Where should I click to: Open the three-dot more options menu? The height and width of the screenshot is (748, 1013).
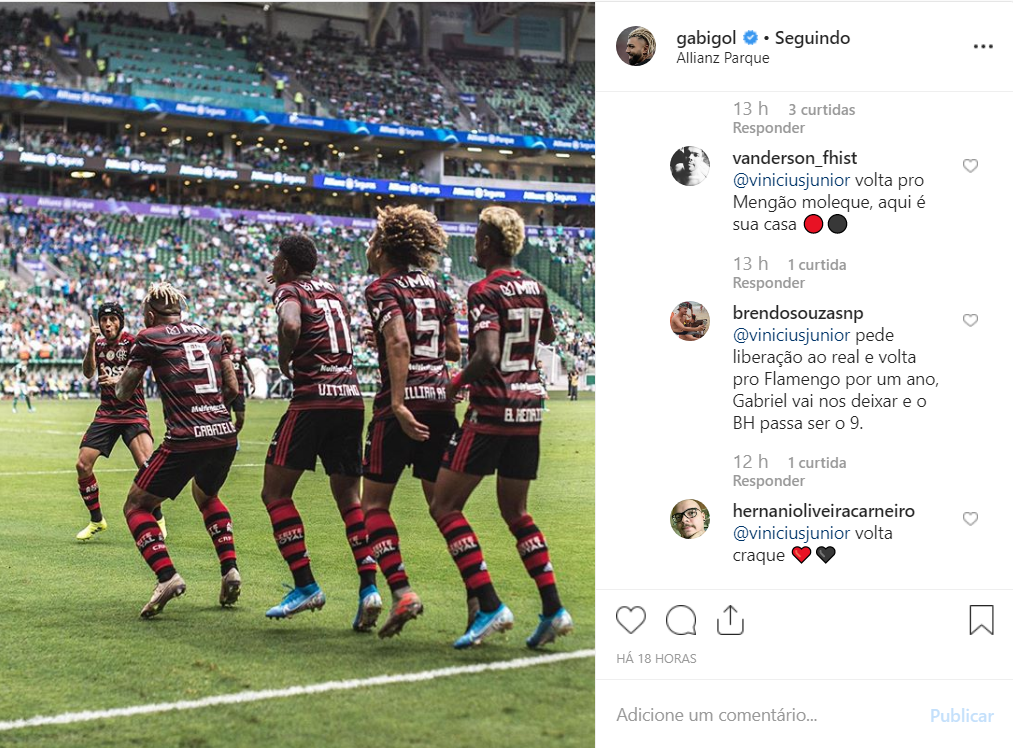[x=983, y=47]
